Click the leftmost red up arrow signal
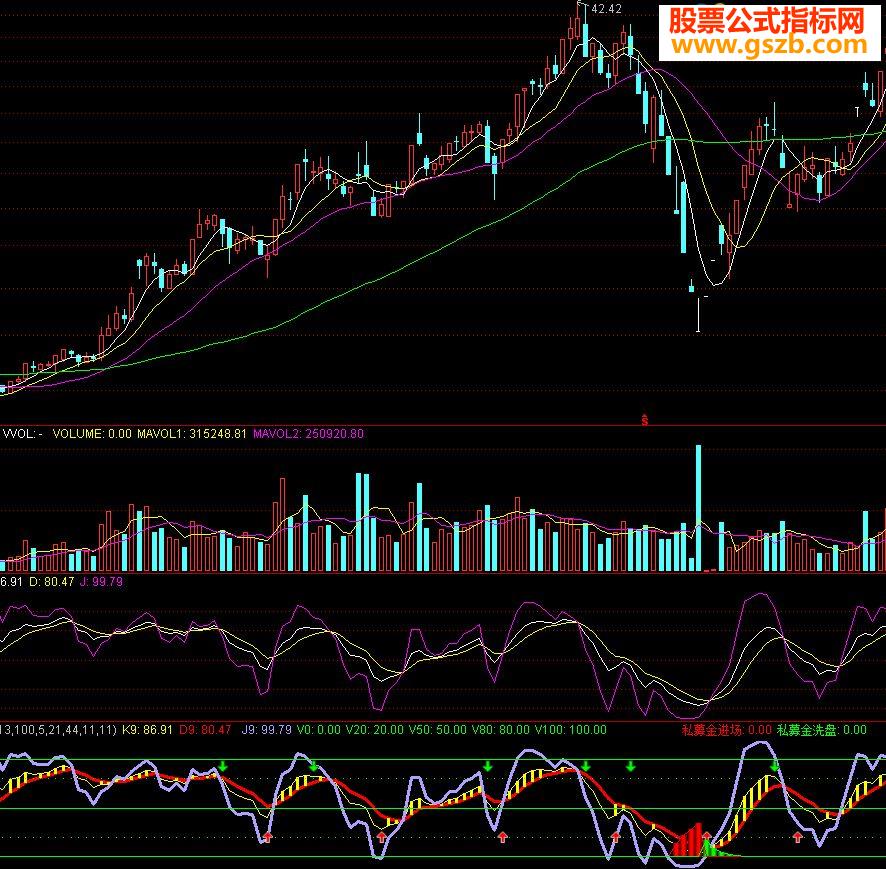Viewport: 886px width, 869px height. pos(267,837)
